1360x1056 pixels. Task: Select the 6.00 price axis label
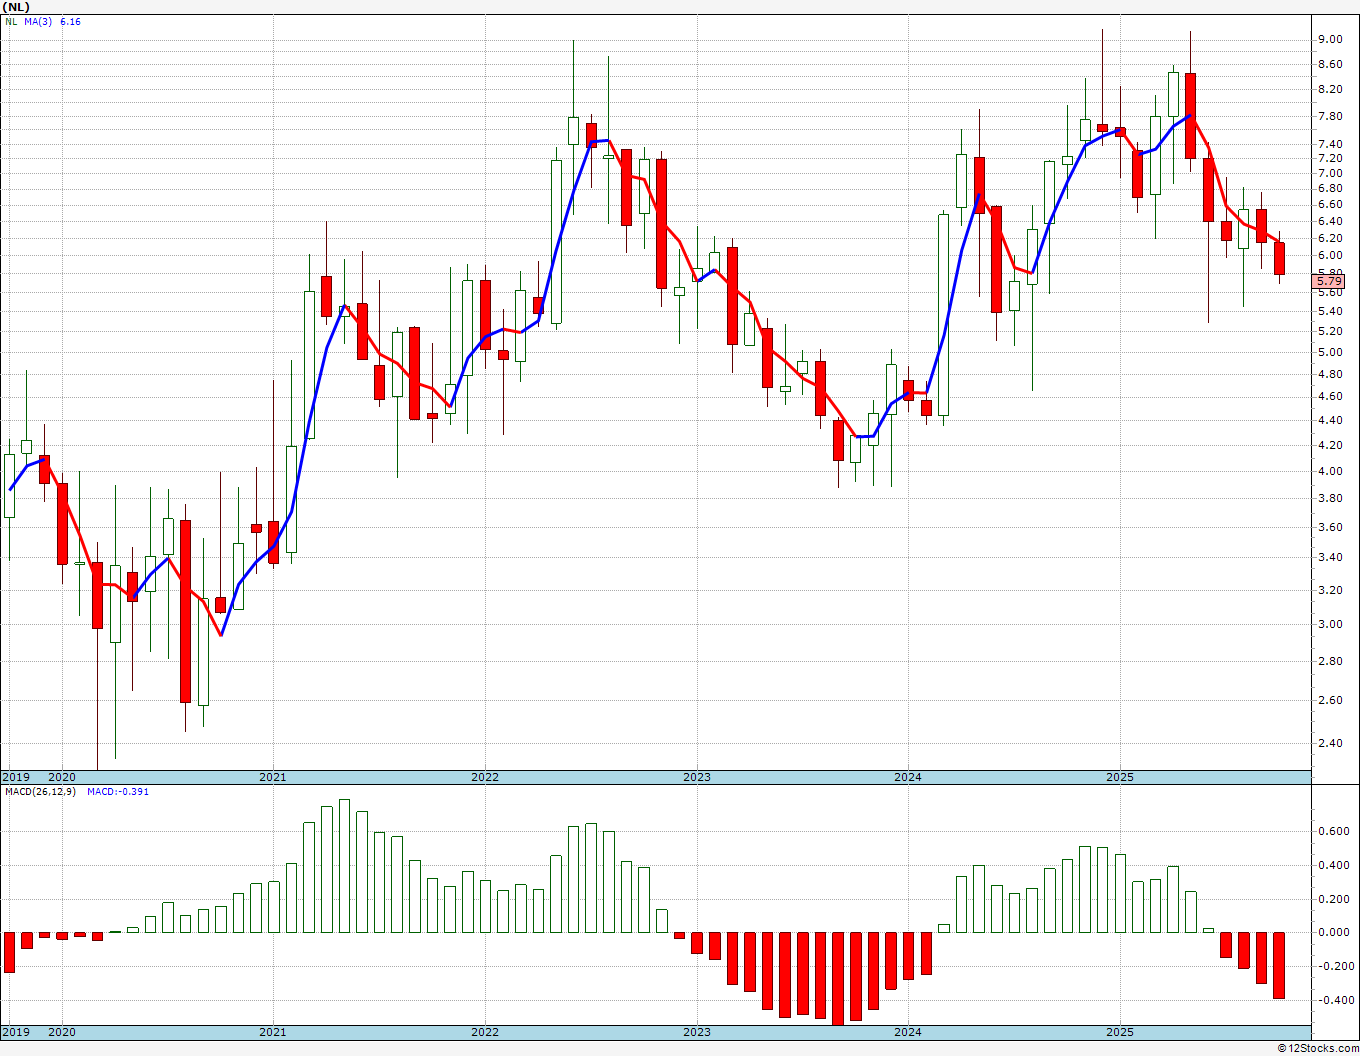tap(1330, 255)
